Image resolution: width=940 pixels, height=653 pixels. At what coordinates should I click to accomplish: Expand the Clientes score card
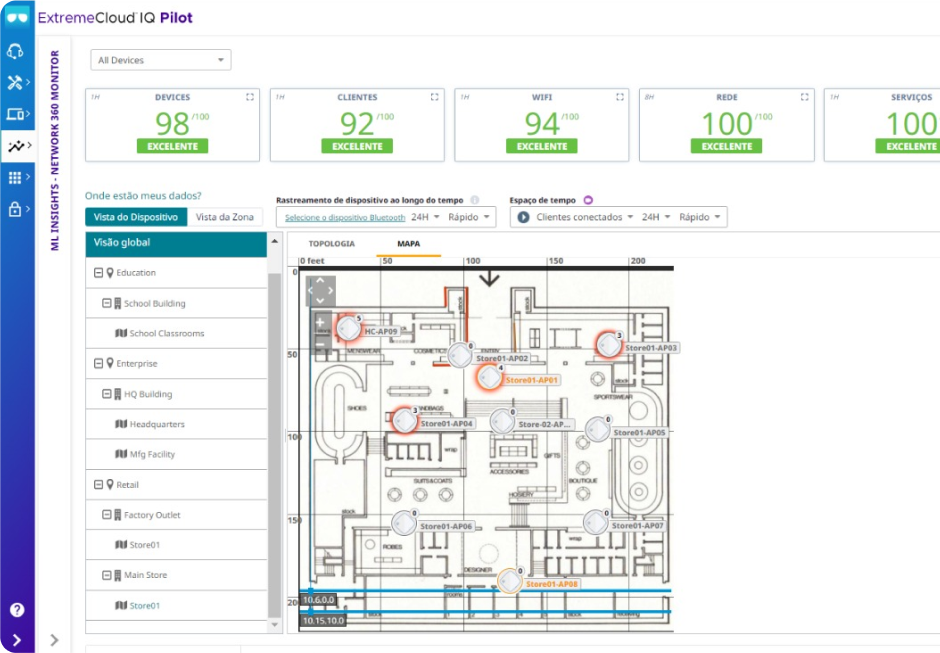(x=435, y=97)
